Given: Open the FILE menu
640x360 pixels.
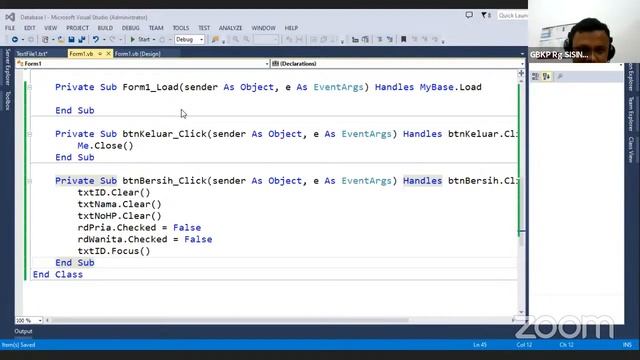Looking at the screenshot, I should (10, 28).
